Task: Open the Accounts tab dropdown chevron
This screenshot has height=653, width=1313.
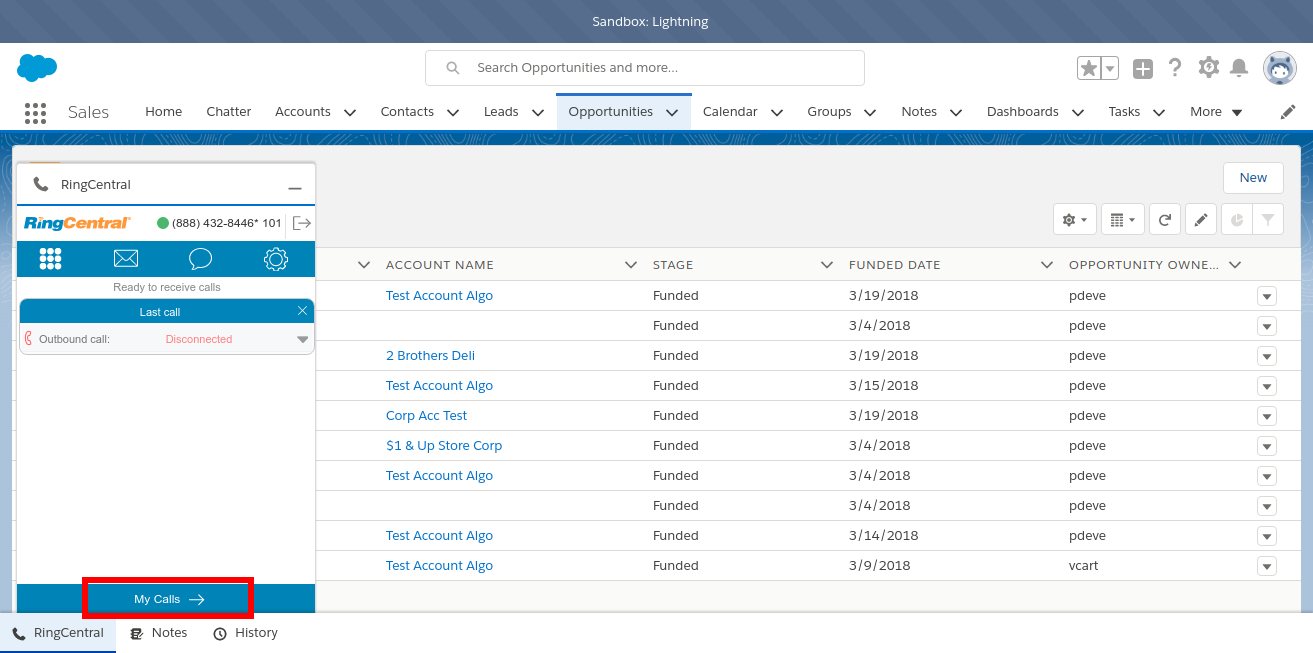Action: pos(350,113)
